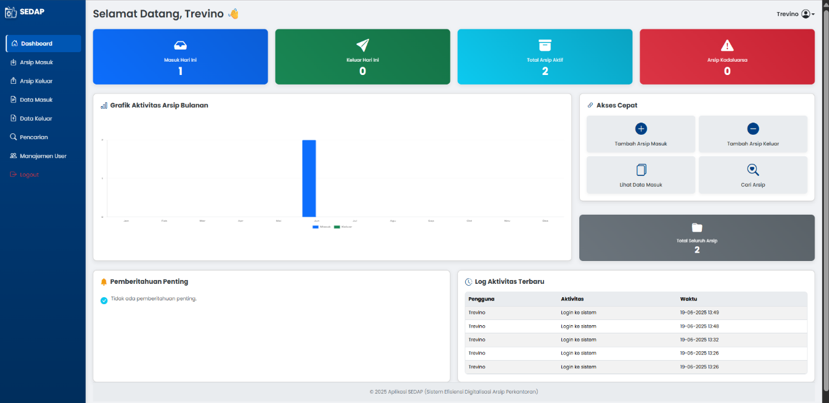Open the Trevino user dropdown
This screenshot has height=403, width=829.
[x=796, y=14]
